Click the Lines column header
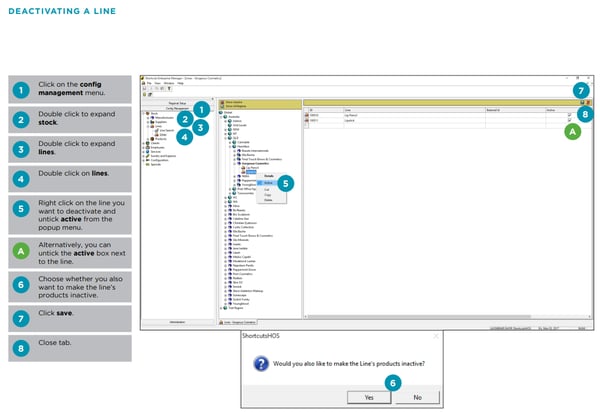This screenshot has width=600, height=412. pos(414,110)
